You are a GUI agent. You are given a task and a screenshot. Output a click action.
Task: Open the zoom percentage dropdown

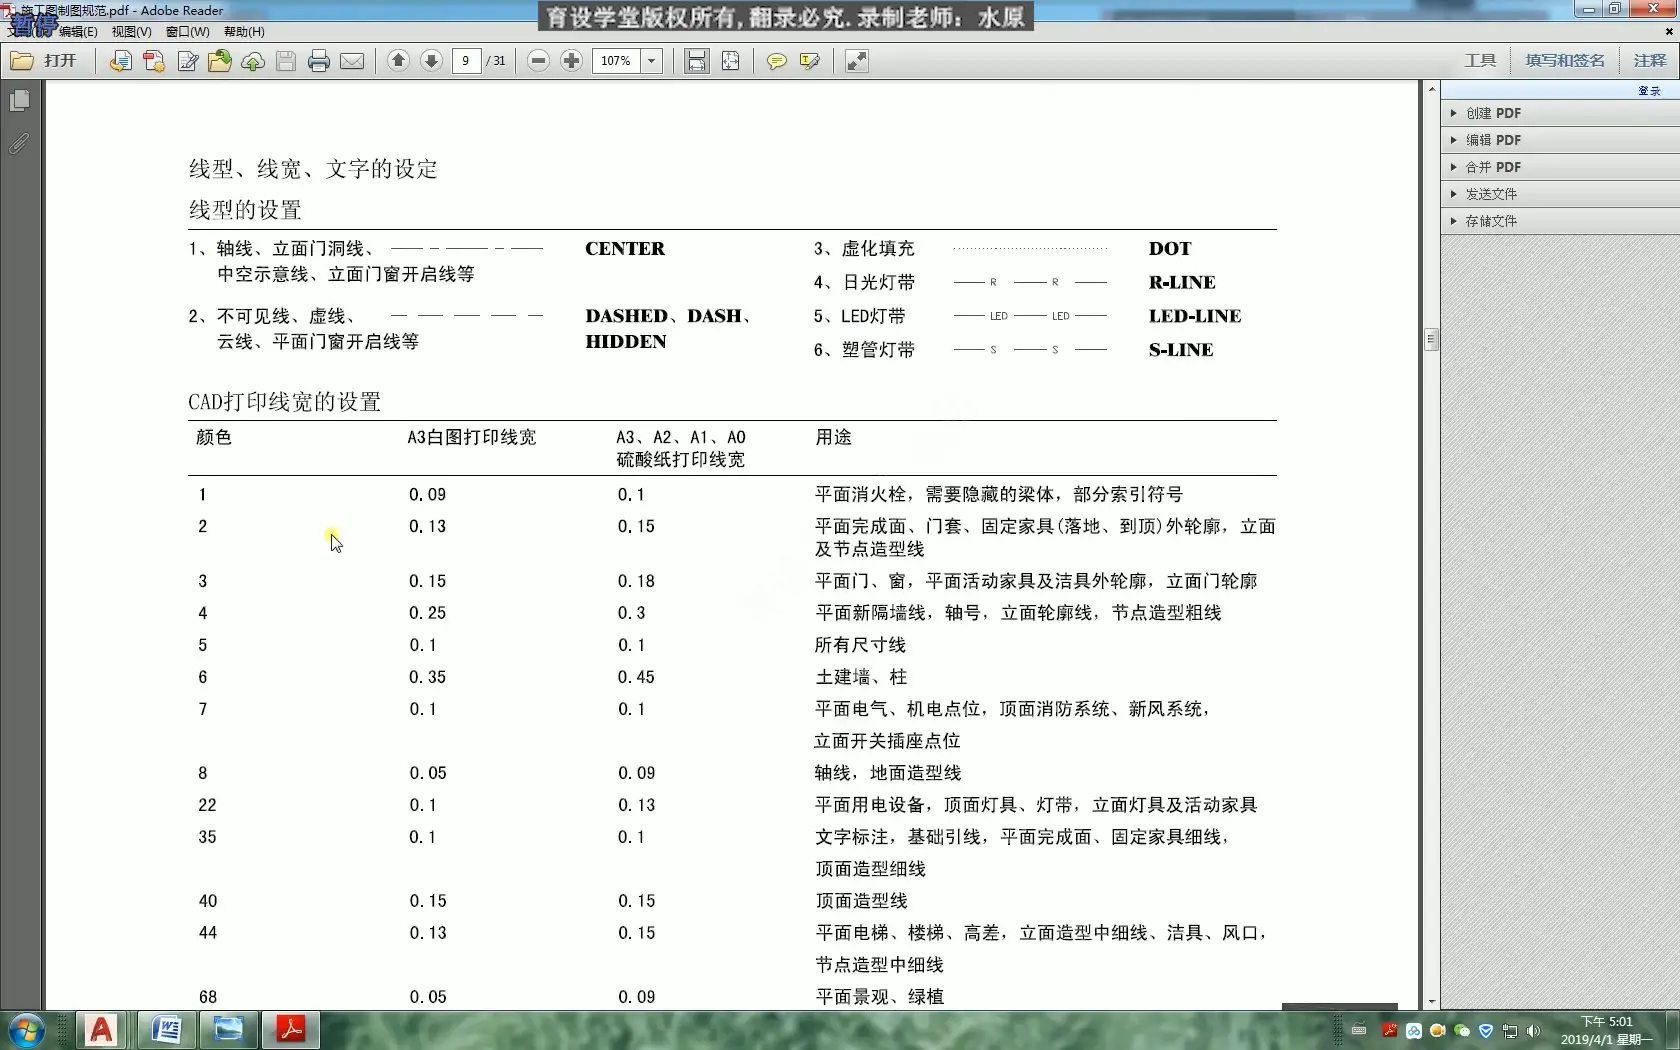[x=651, y=61]
